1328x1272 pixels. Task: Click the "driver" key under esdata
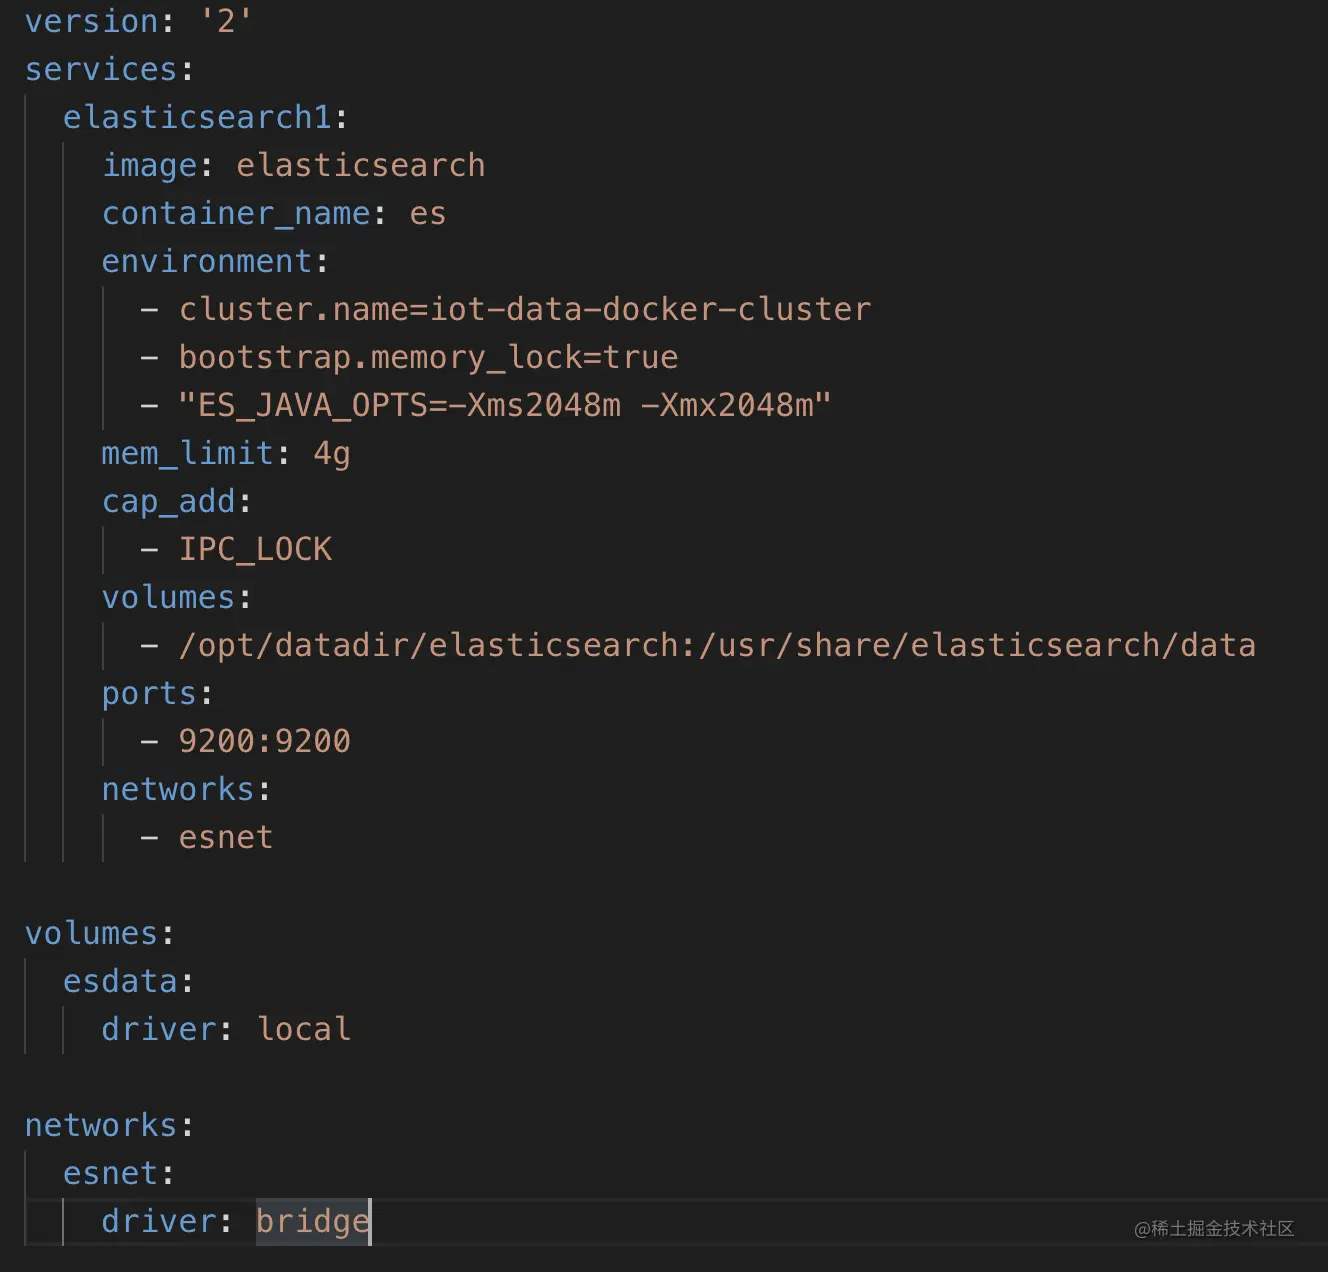[x=159, y=1029]
